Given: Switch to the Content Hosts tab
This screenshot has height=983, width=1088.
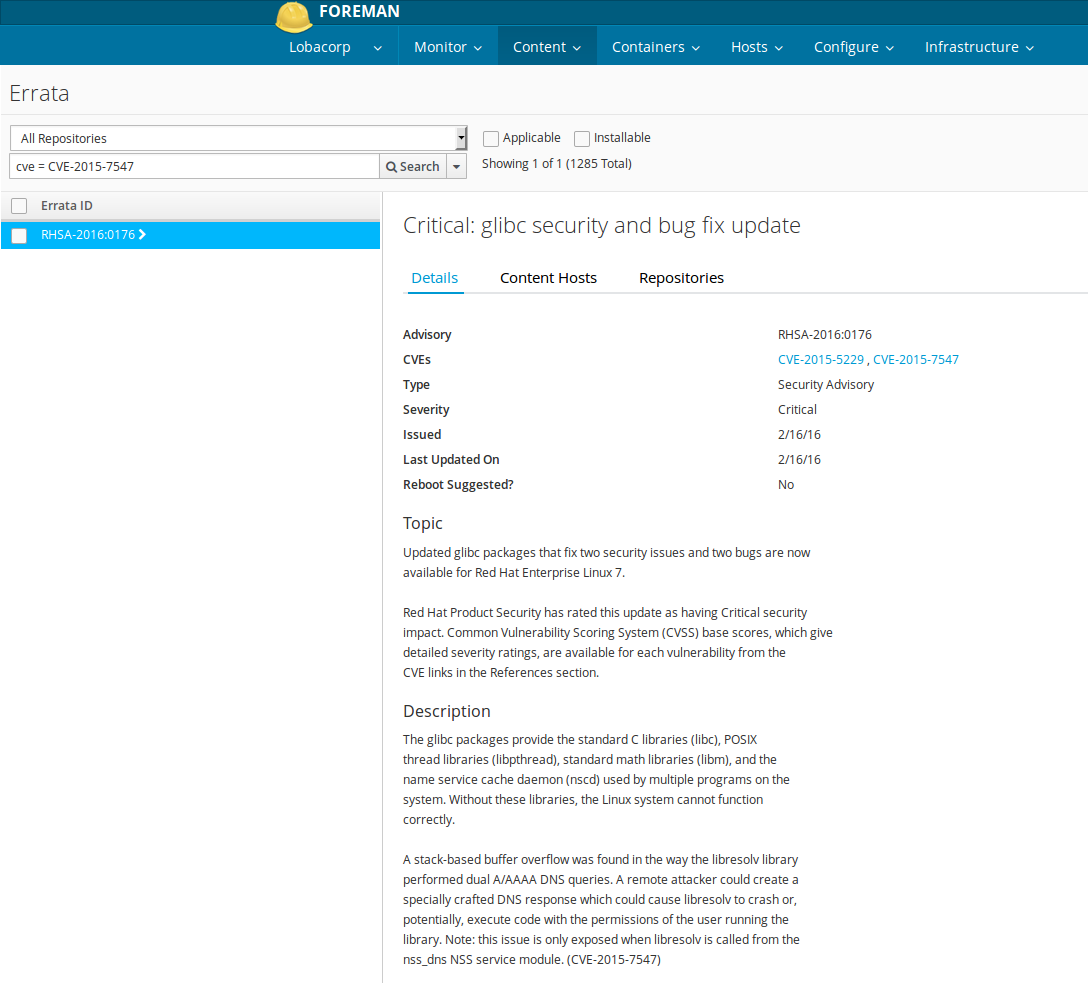Looking at the screenshot, I should pos(548,278).
